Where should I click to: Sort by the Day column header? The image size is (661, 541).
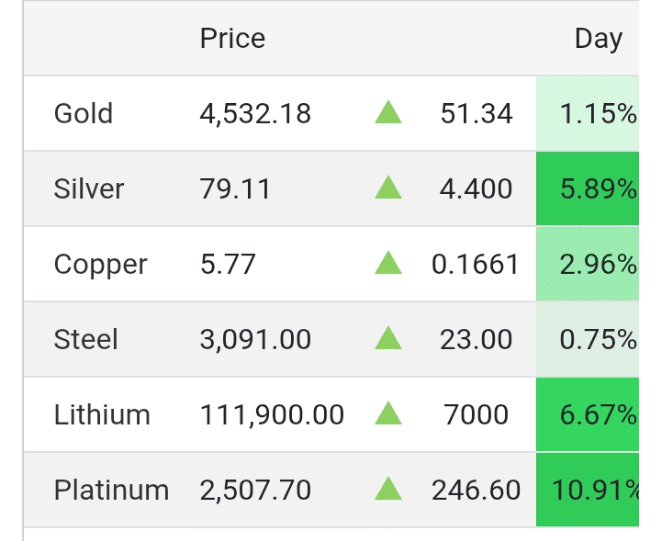point(598,39)
